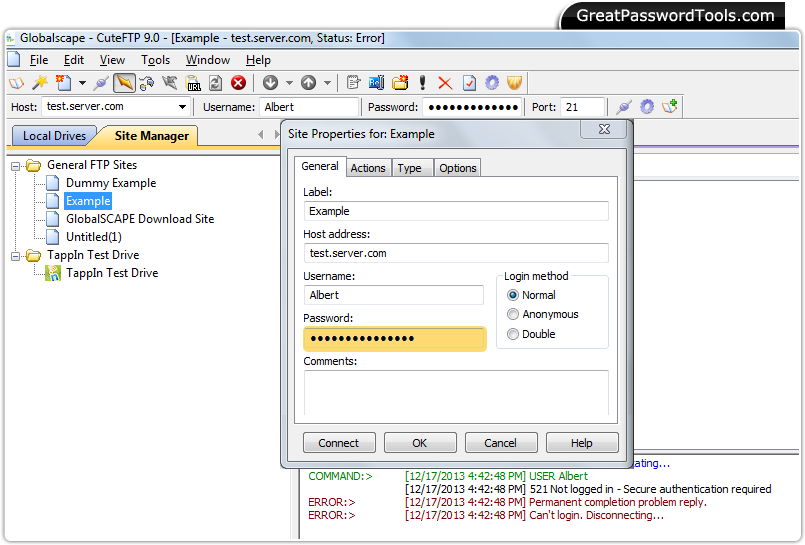Click the Edit file notepad icon
Image resolution: width=805 pixels, height=545 pixels.
353,83
